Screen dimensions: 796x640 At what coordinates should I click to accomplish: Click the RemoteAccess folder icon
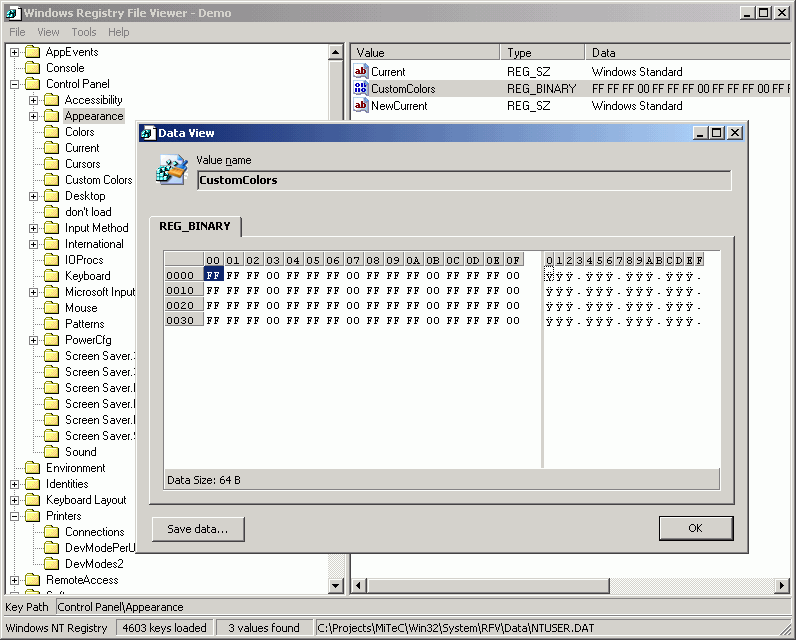(32, 580)
